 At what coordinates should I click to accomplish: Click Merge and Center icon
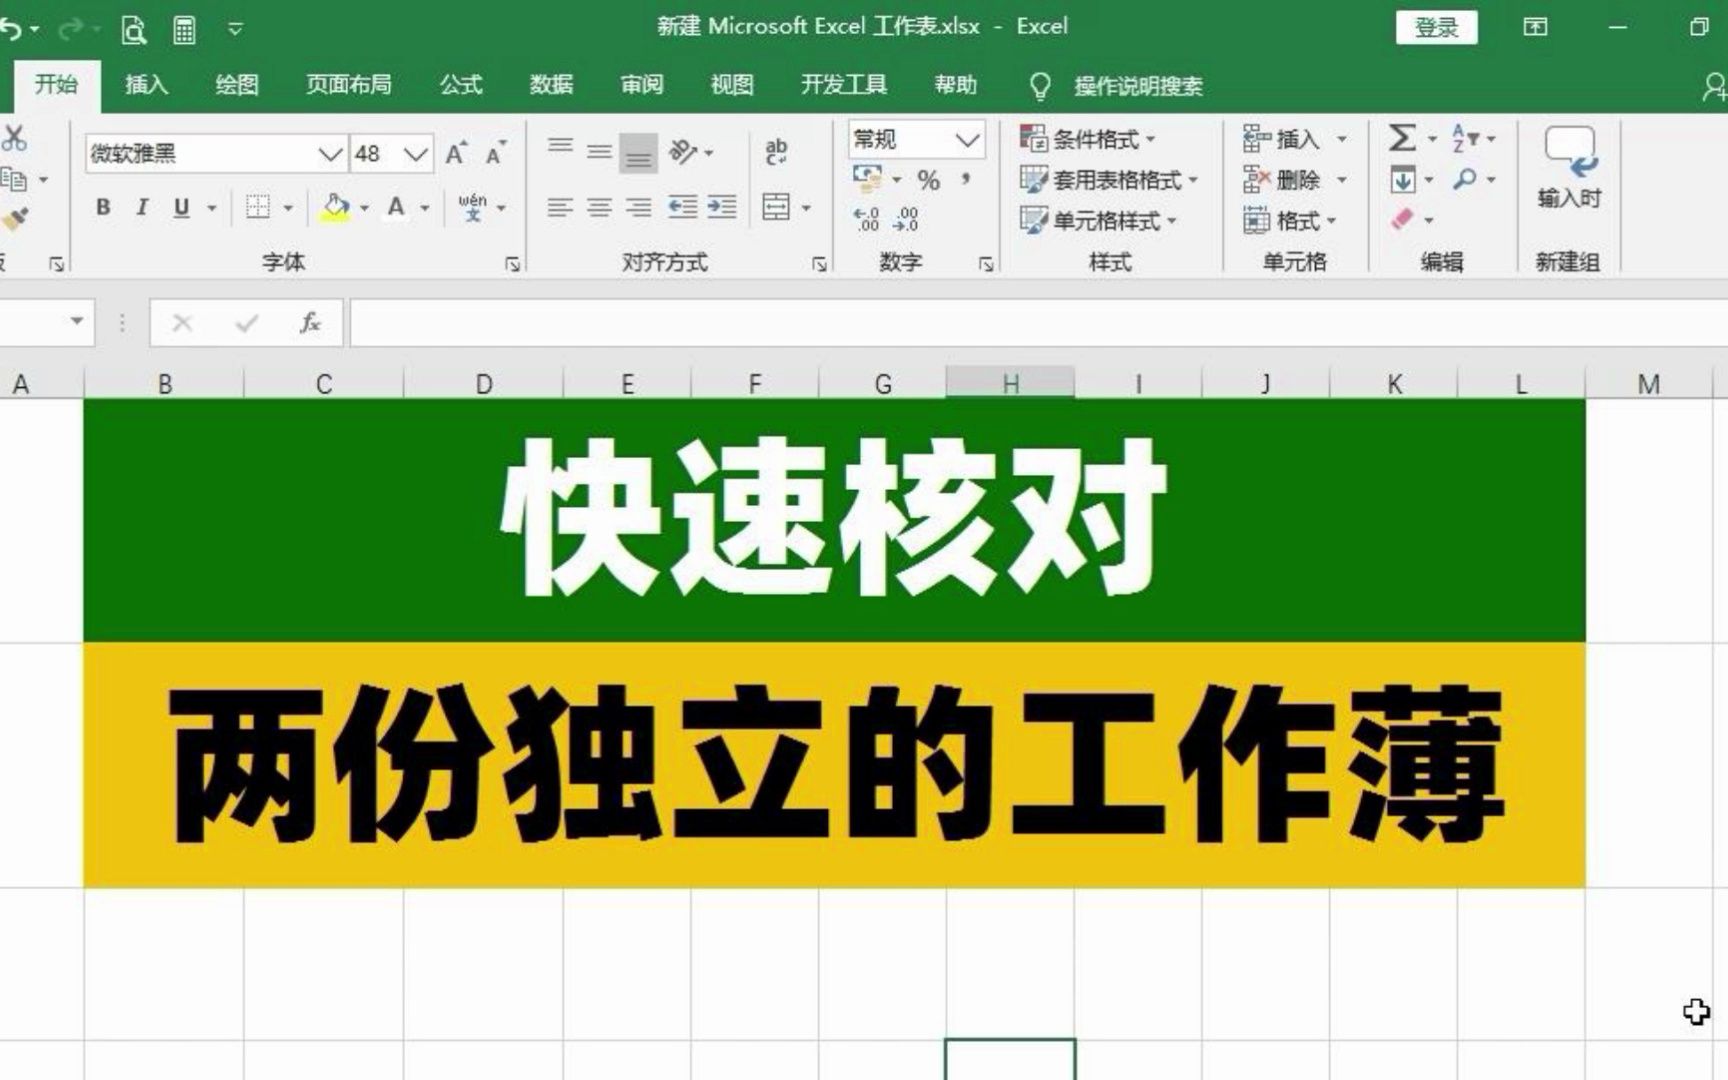point(776,207)
